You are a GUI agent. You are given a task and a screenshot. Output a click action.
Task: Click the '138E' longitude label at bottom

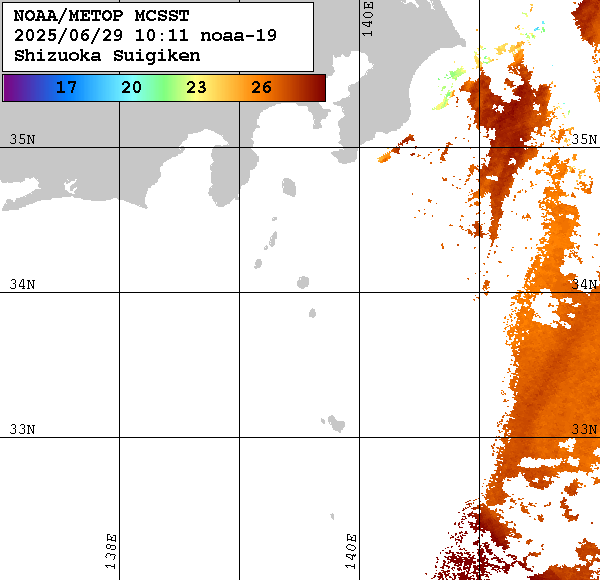(111, 551)
